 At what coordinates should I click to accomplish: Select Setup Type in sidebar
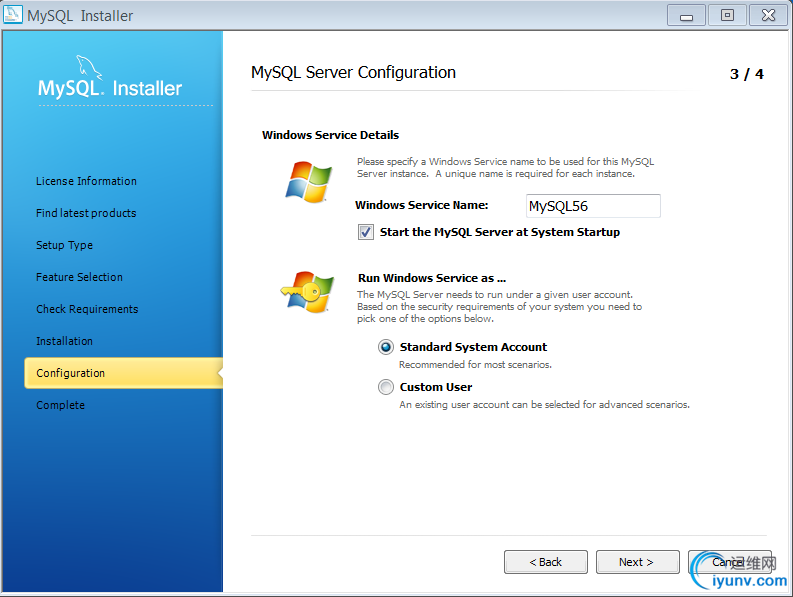click(x=64, y=245)
